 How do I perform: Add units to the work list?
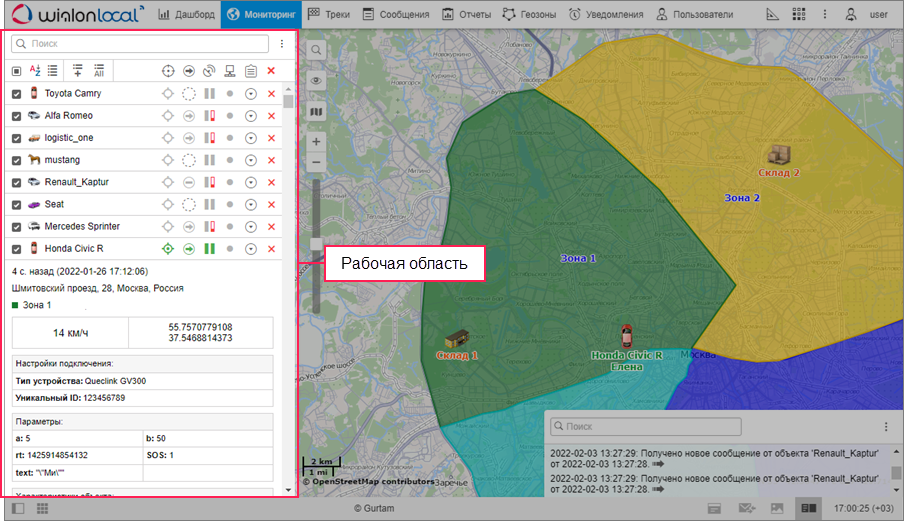pos(77,70)
